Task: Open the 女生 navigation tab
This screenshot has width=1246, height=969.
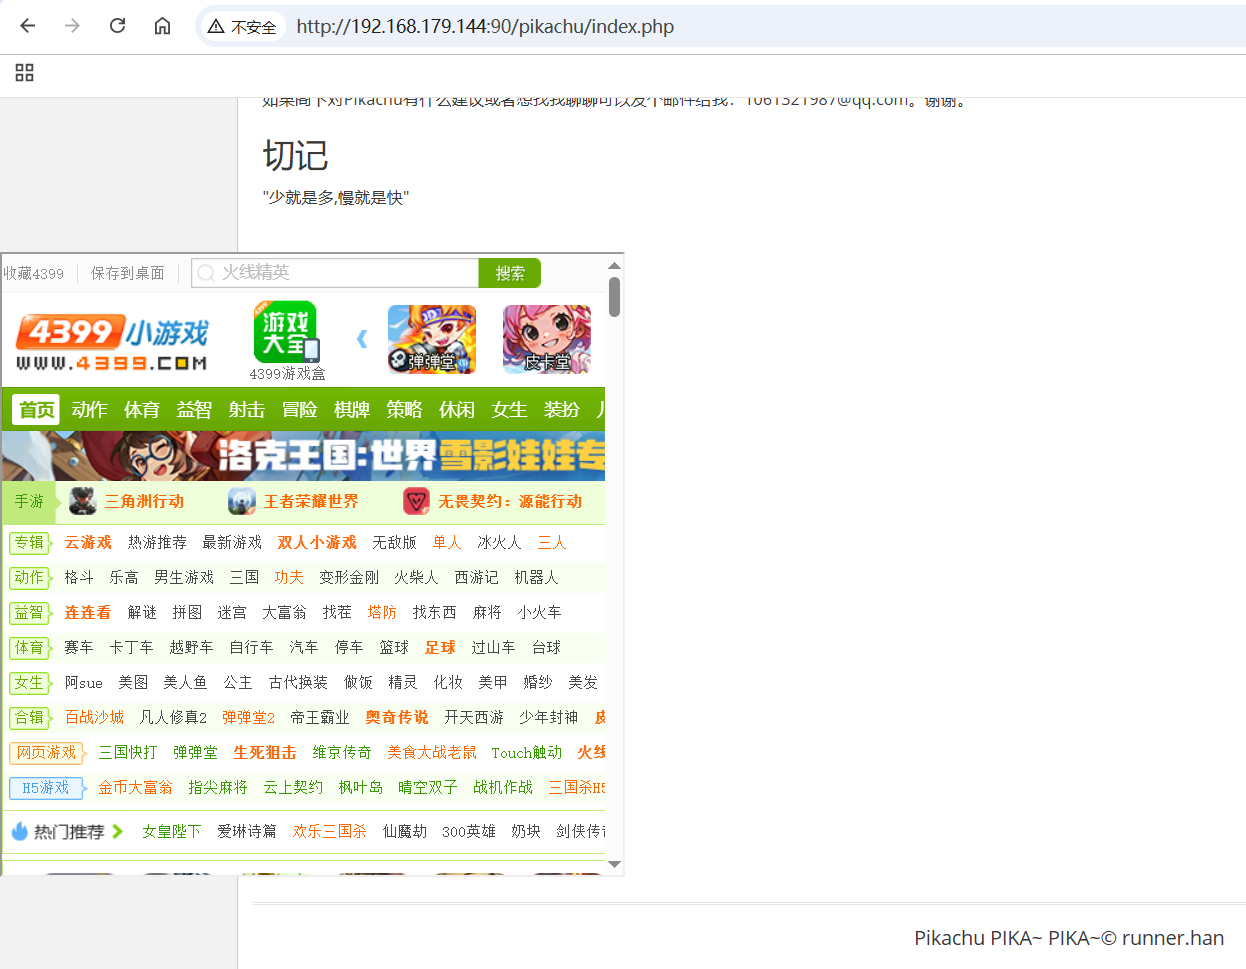Action: click(x=509, y=410)
